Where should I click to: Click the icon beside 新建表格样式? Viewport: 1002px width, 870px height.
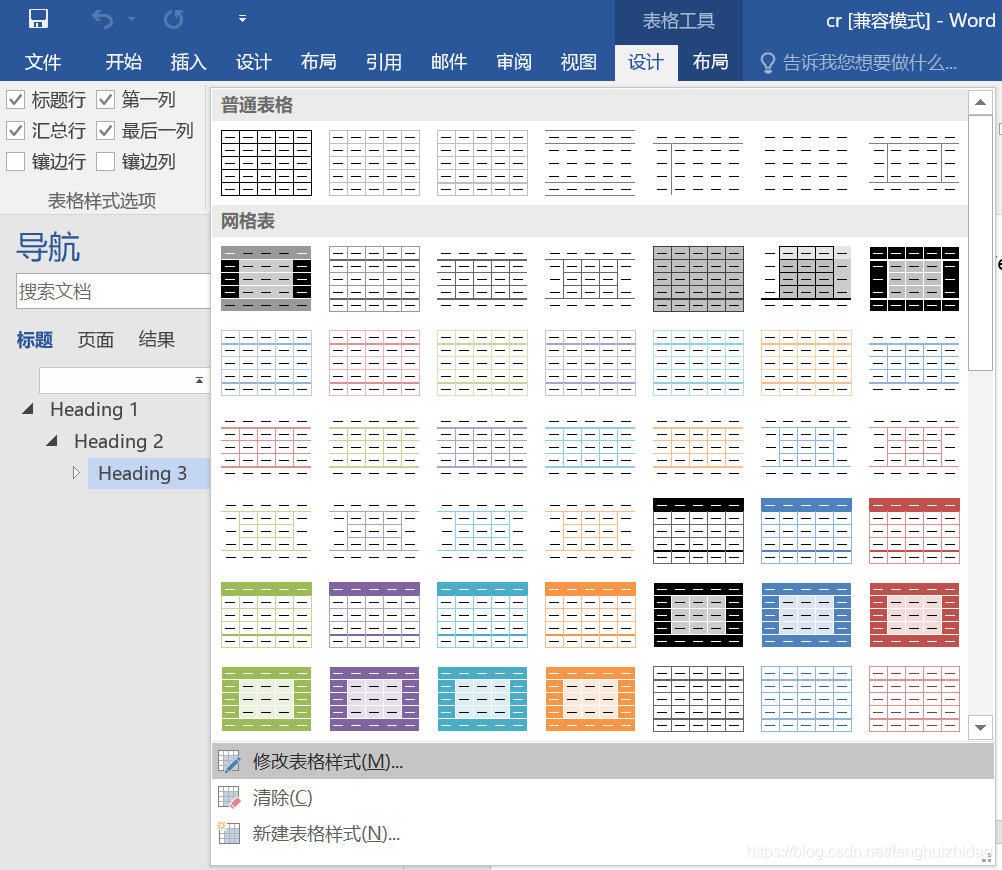[227, 832]
